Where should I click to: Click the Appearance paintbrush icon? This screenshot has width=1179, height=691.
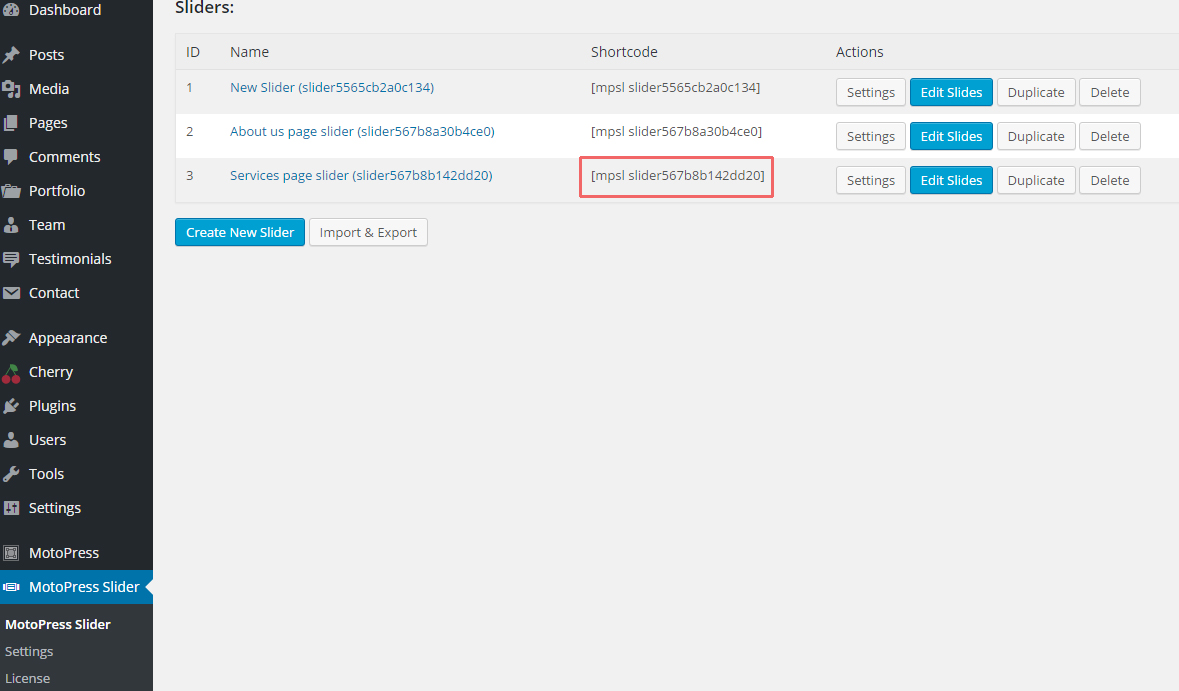pos(11,338)
